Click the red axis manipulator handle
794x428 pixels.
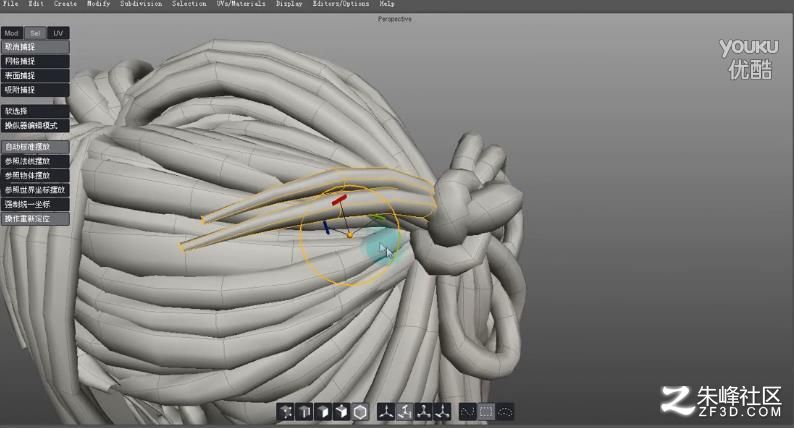pyautogui.click(x=339, y=200)
